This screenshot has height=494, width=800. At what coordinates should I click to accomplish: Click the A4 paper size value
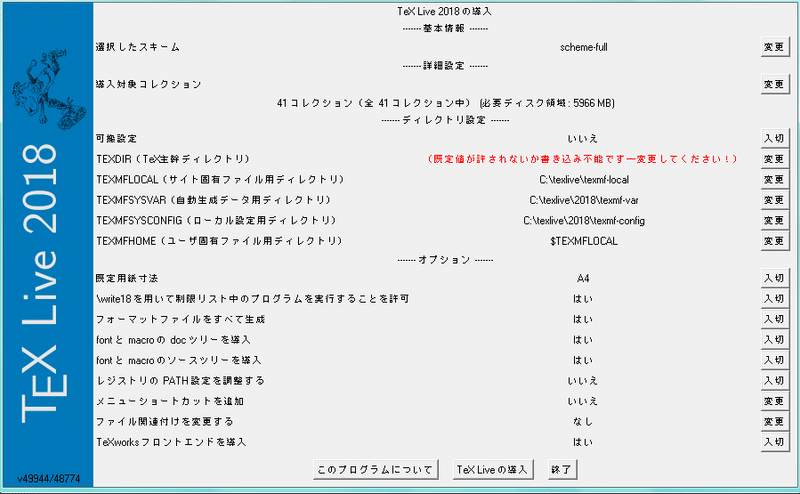[583, 279]
